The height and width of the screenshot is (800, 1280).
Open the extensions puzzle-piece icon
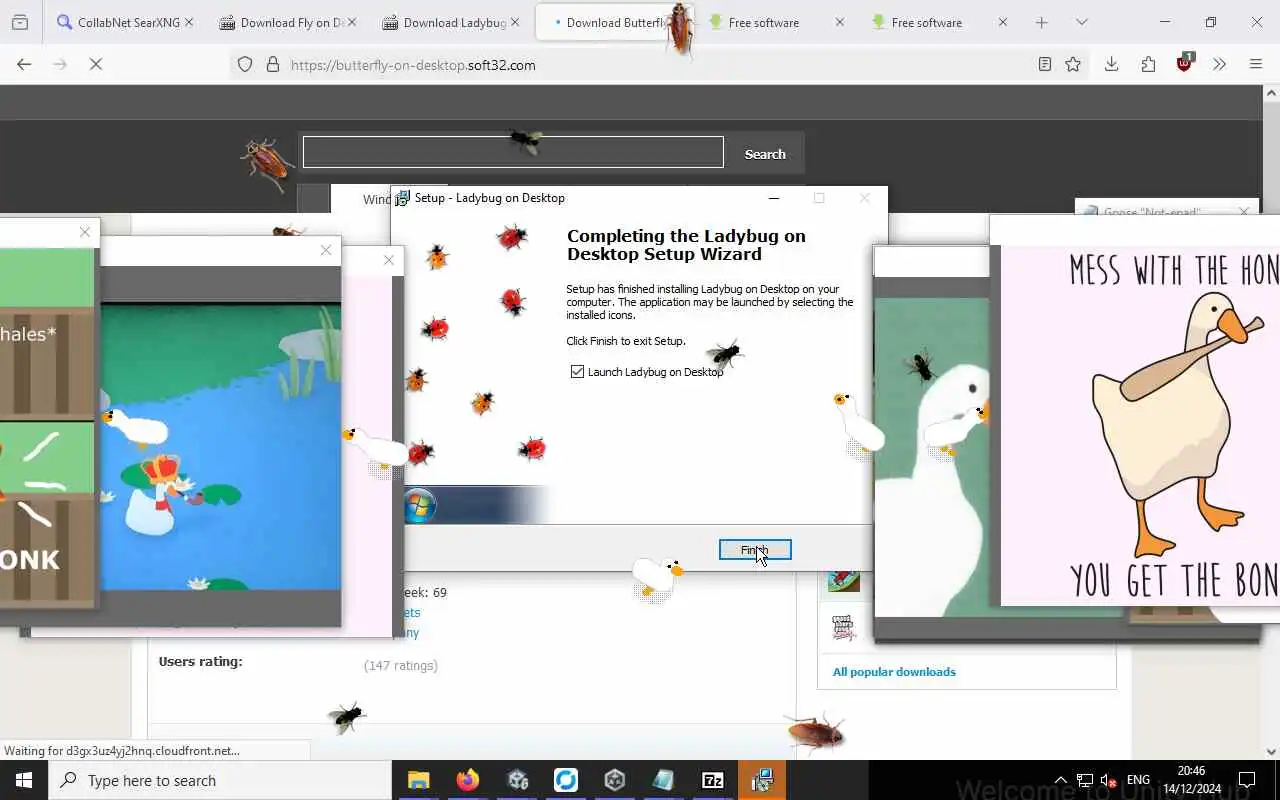pyautogui.click(x=1148, y=64)
